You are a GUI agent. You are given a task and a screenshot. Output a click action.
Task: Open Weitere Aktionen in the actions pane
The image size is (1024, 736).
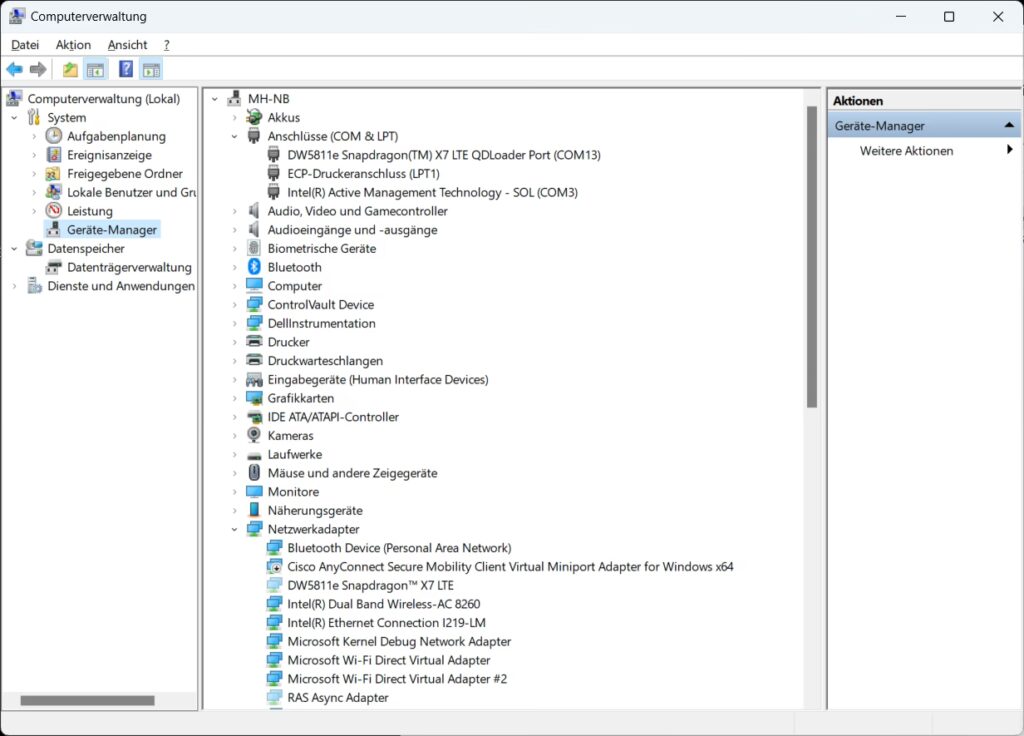pyautogui.click(x=906, y=151)
